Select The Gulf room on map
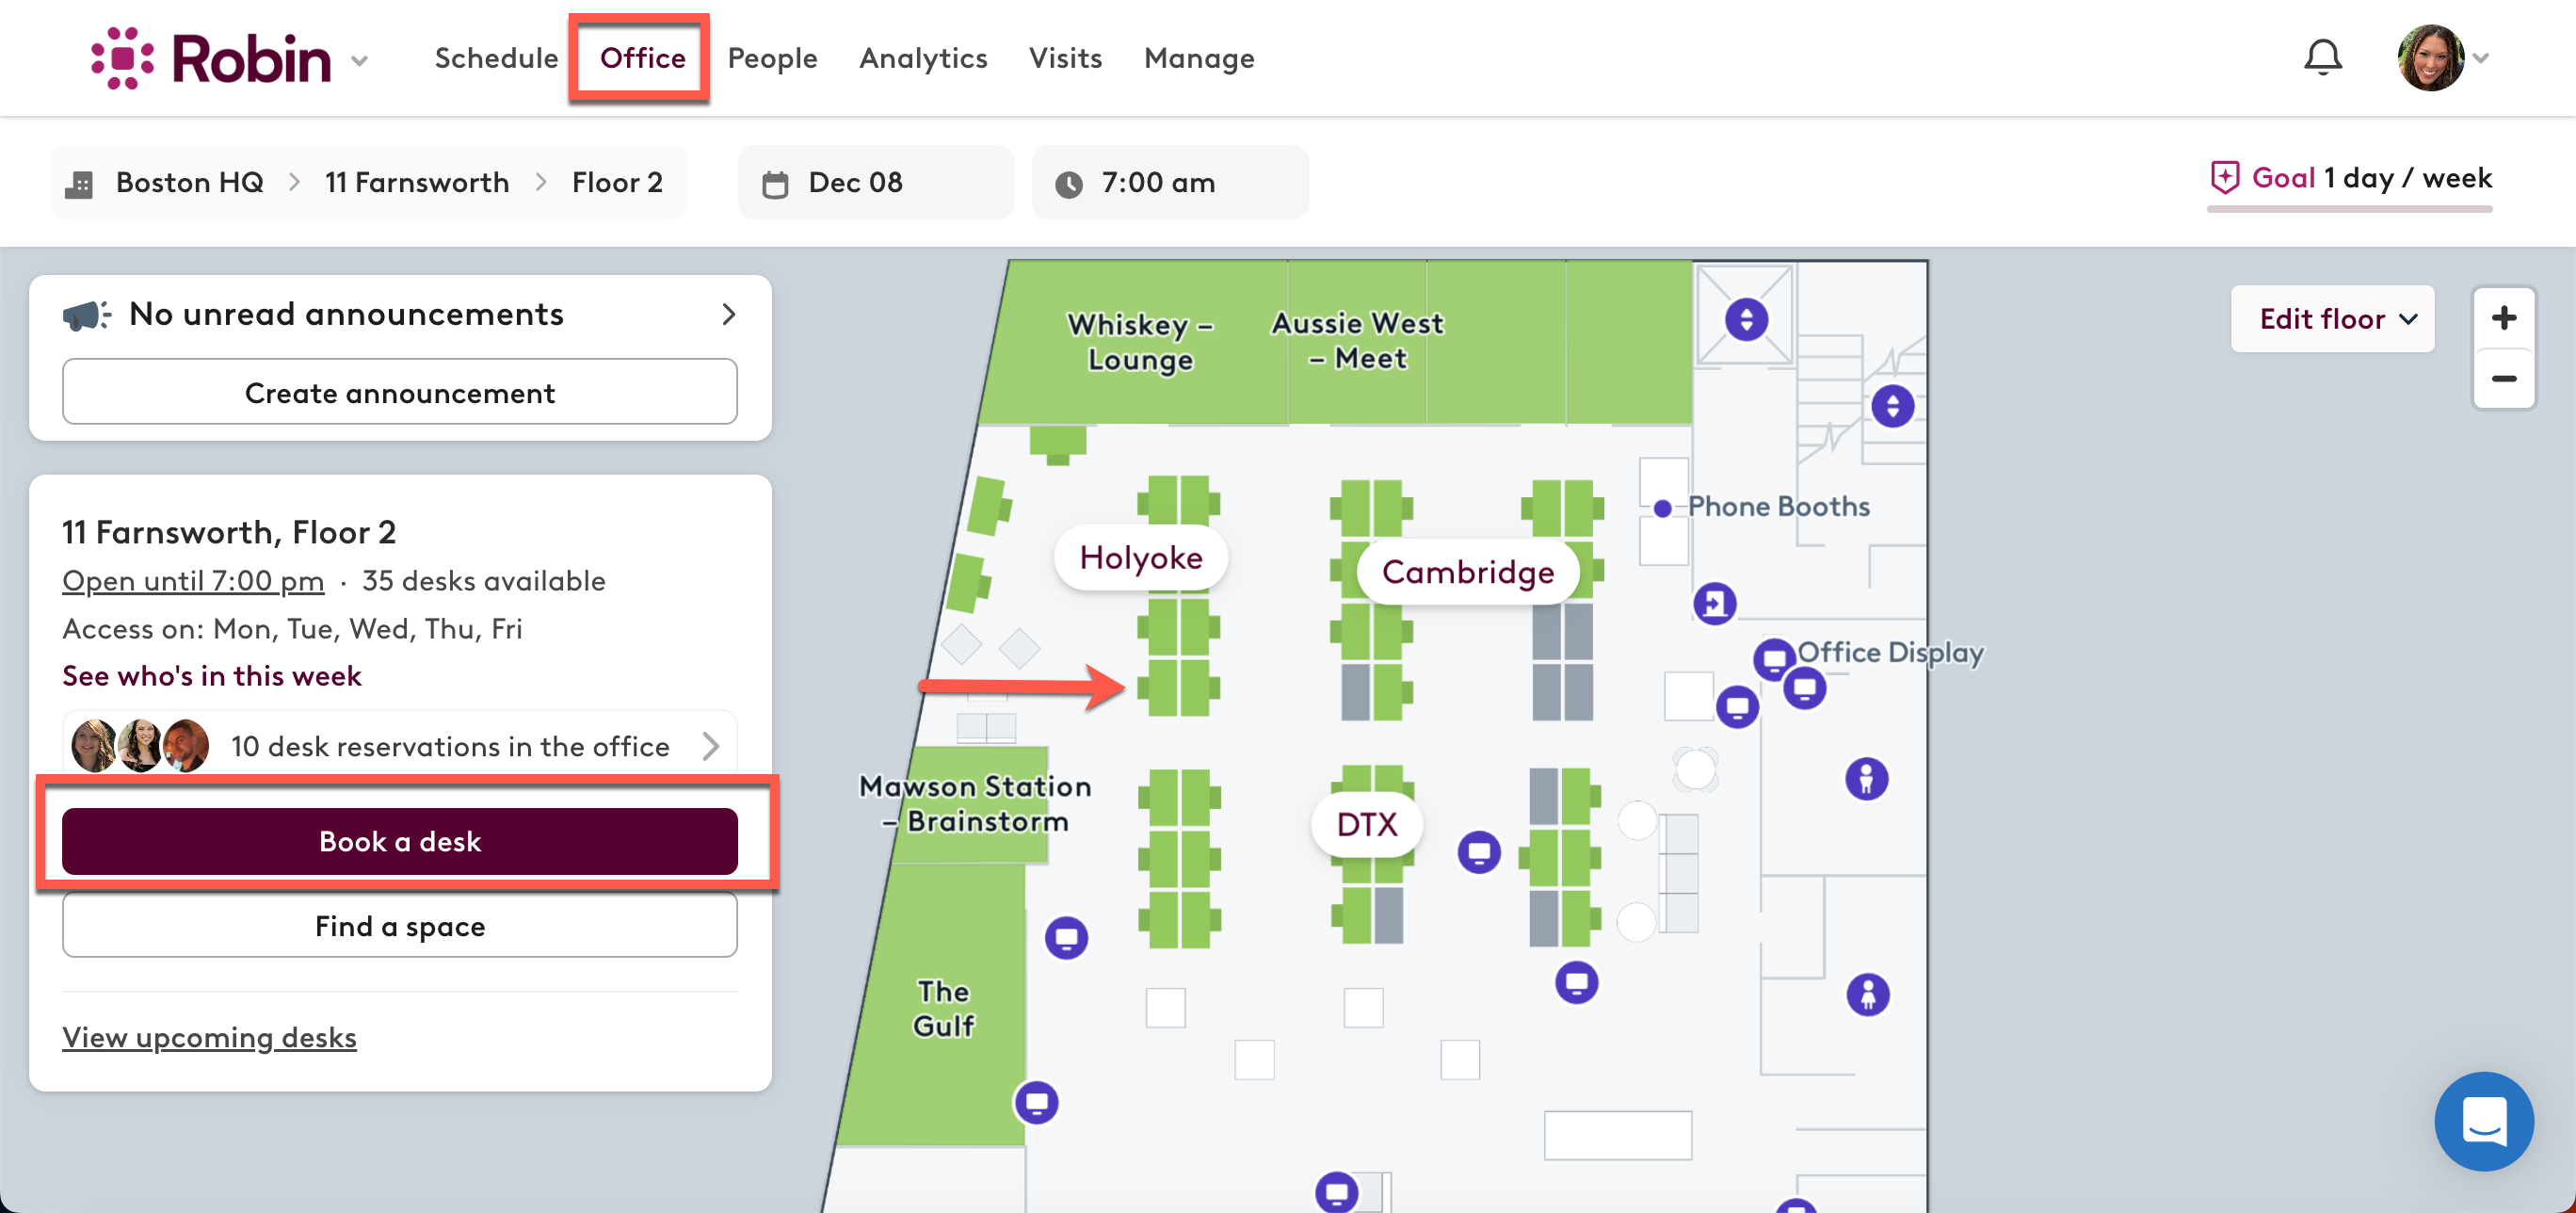 click(943, 1008)
